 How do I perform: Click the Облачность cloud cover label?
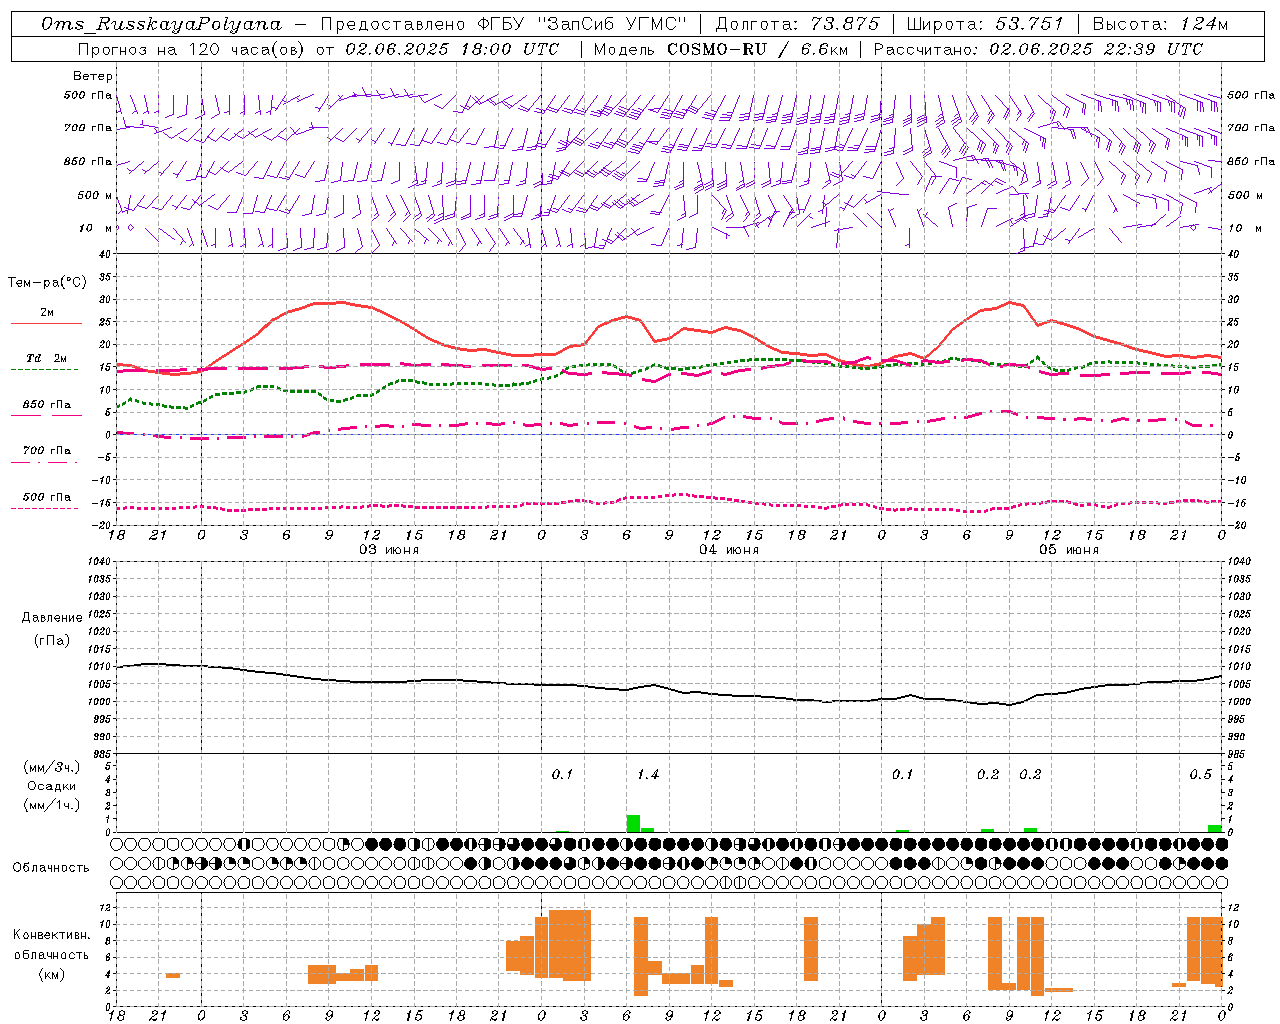(51, 867)
